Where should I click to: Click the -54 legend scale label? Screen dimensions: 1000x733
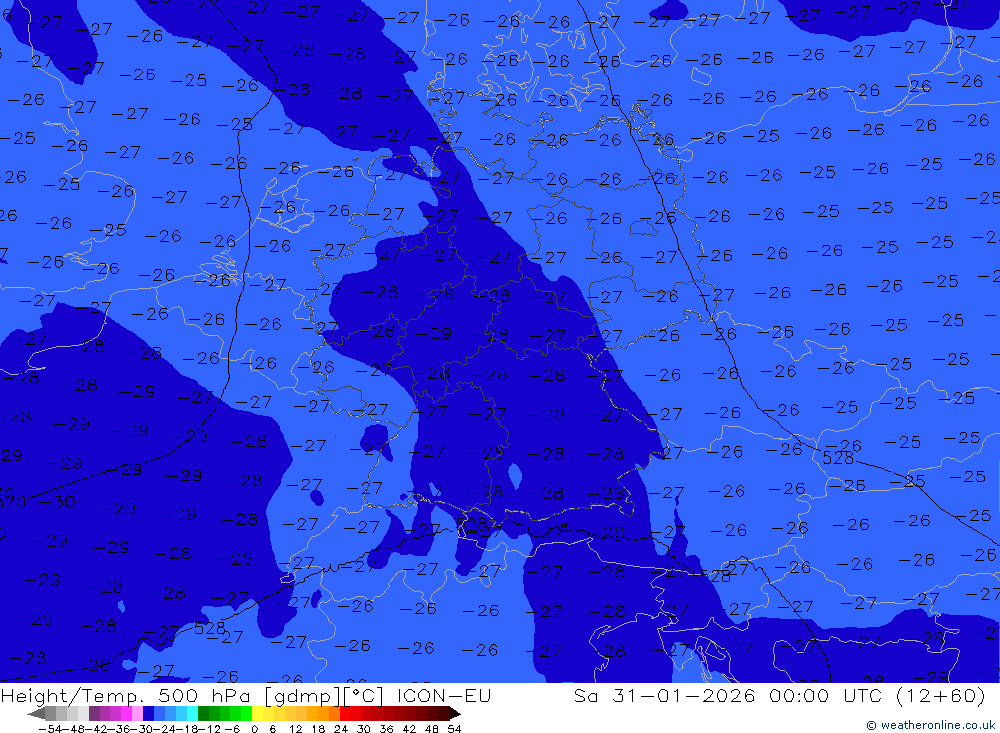coord(50,729)
